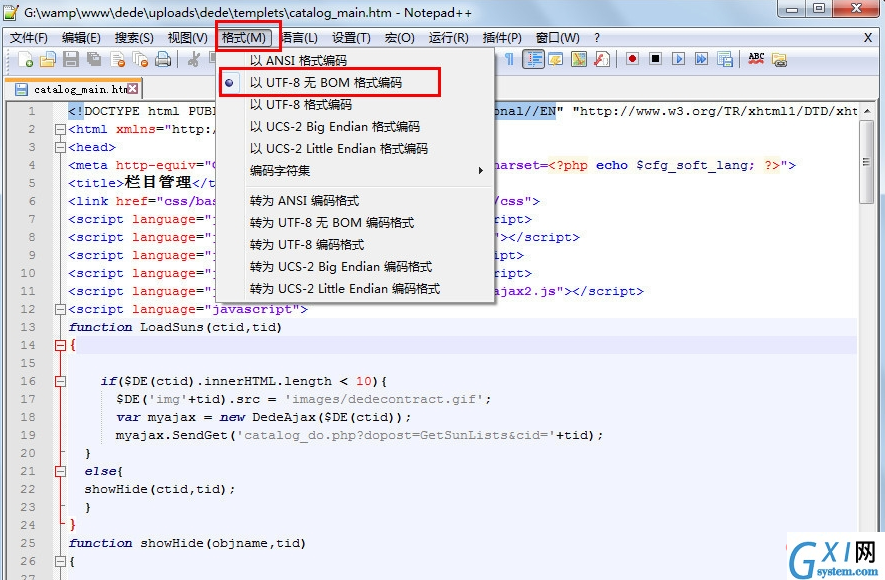
Task: Save the recorded macro
Action: [x=725, y=59]
